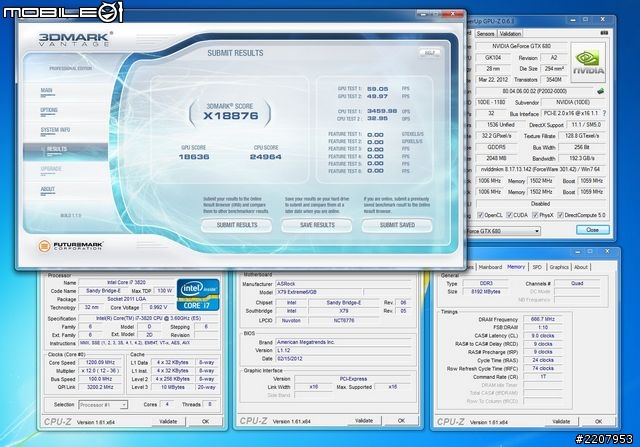The height and width of the screenshot is (447, 640).
Task: Click the Bandwidth 192.3 GB/s field in GPU-Z
Action: point(582,158)
